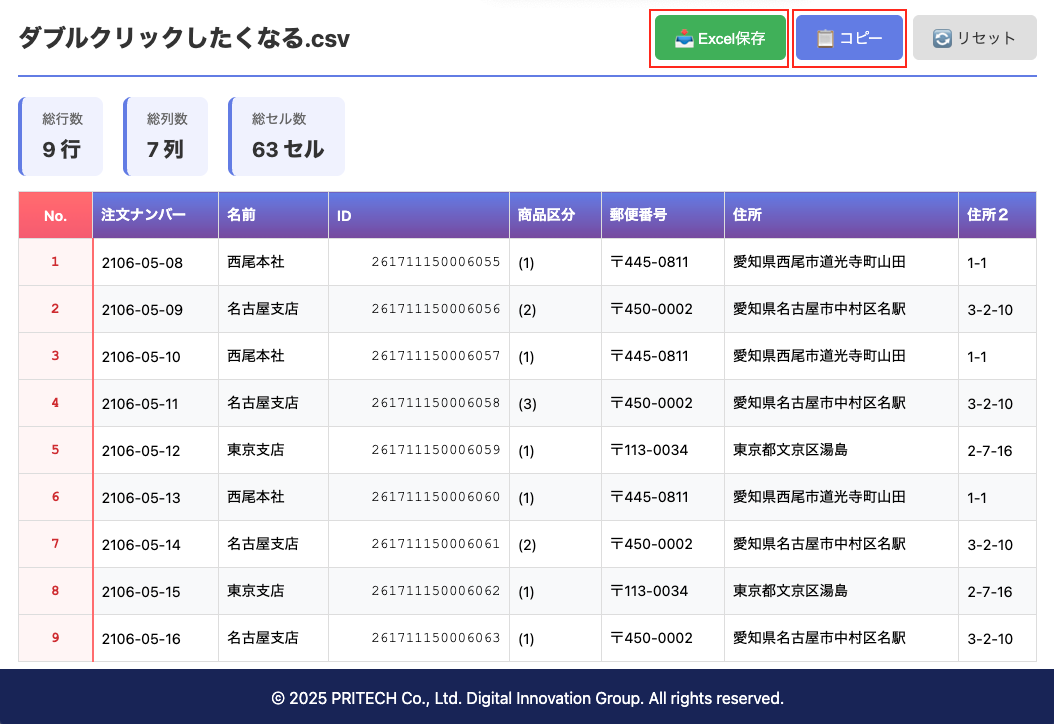Click the No. column header
Viewport: 1054px width, 724px height.
55,215
